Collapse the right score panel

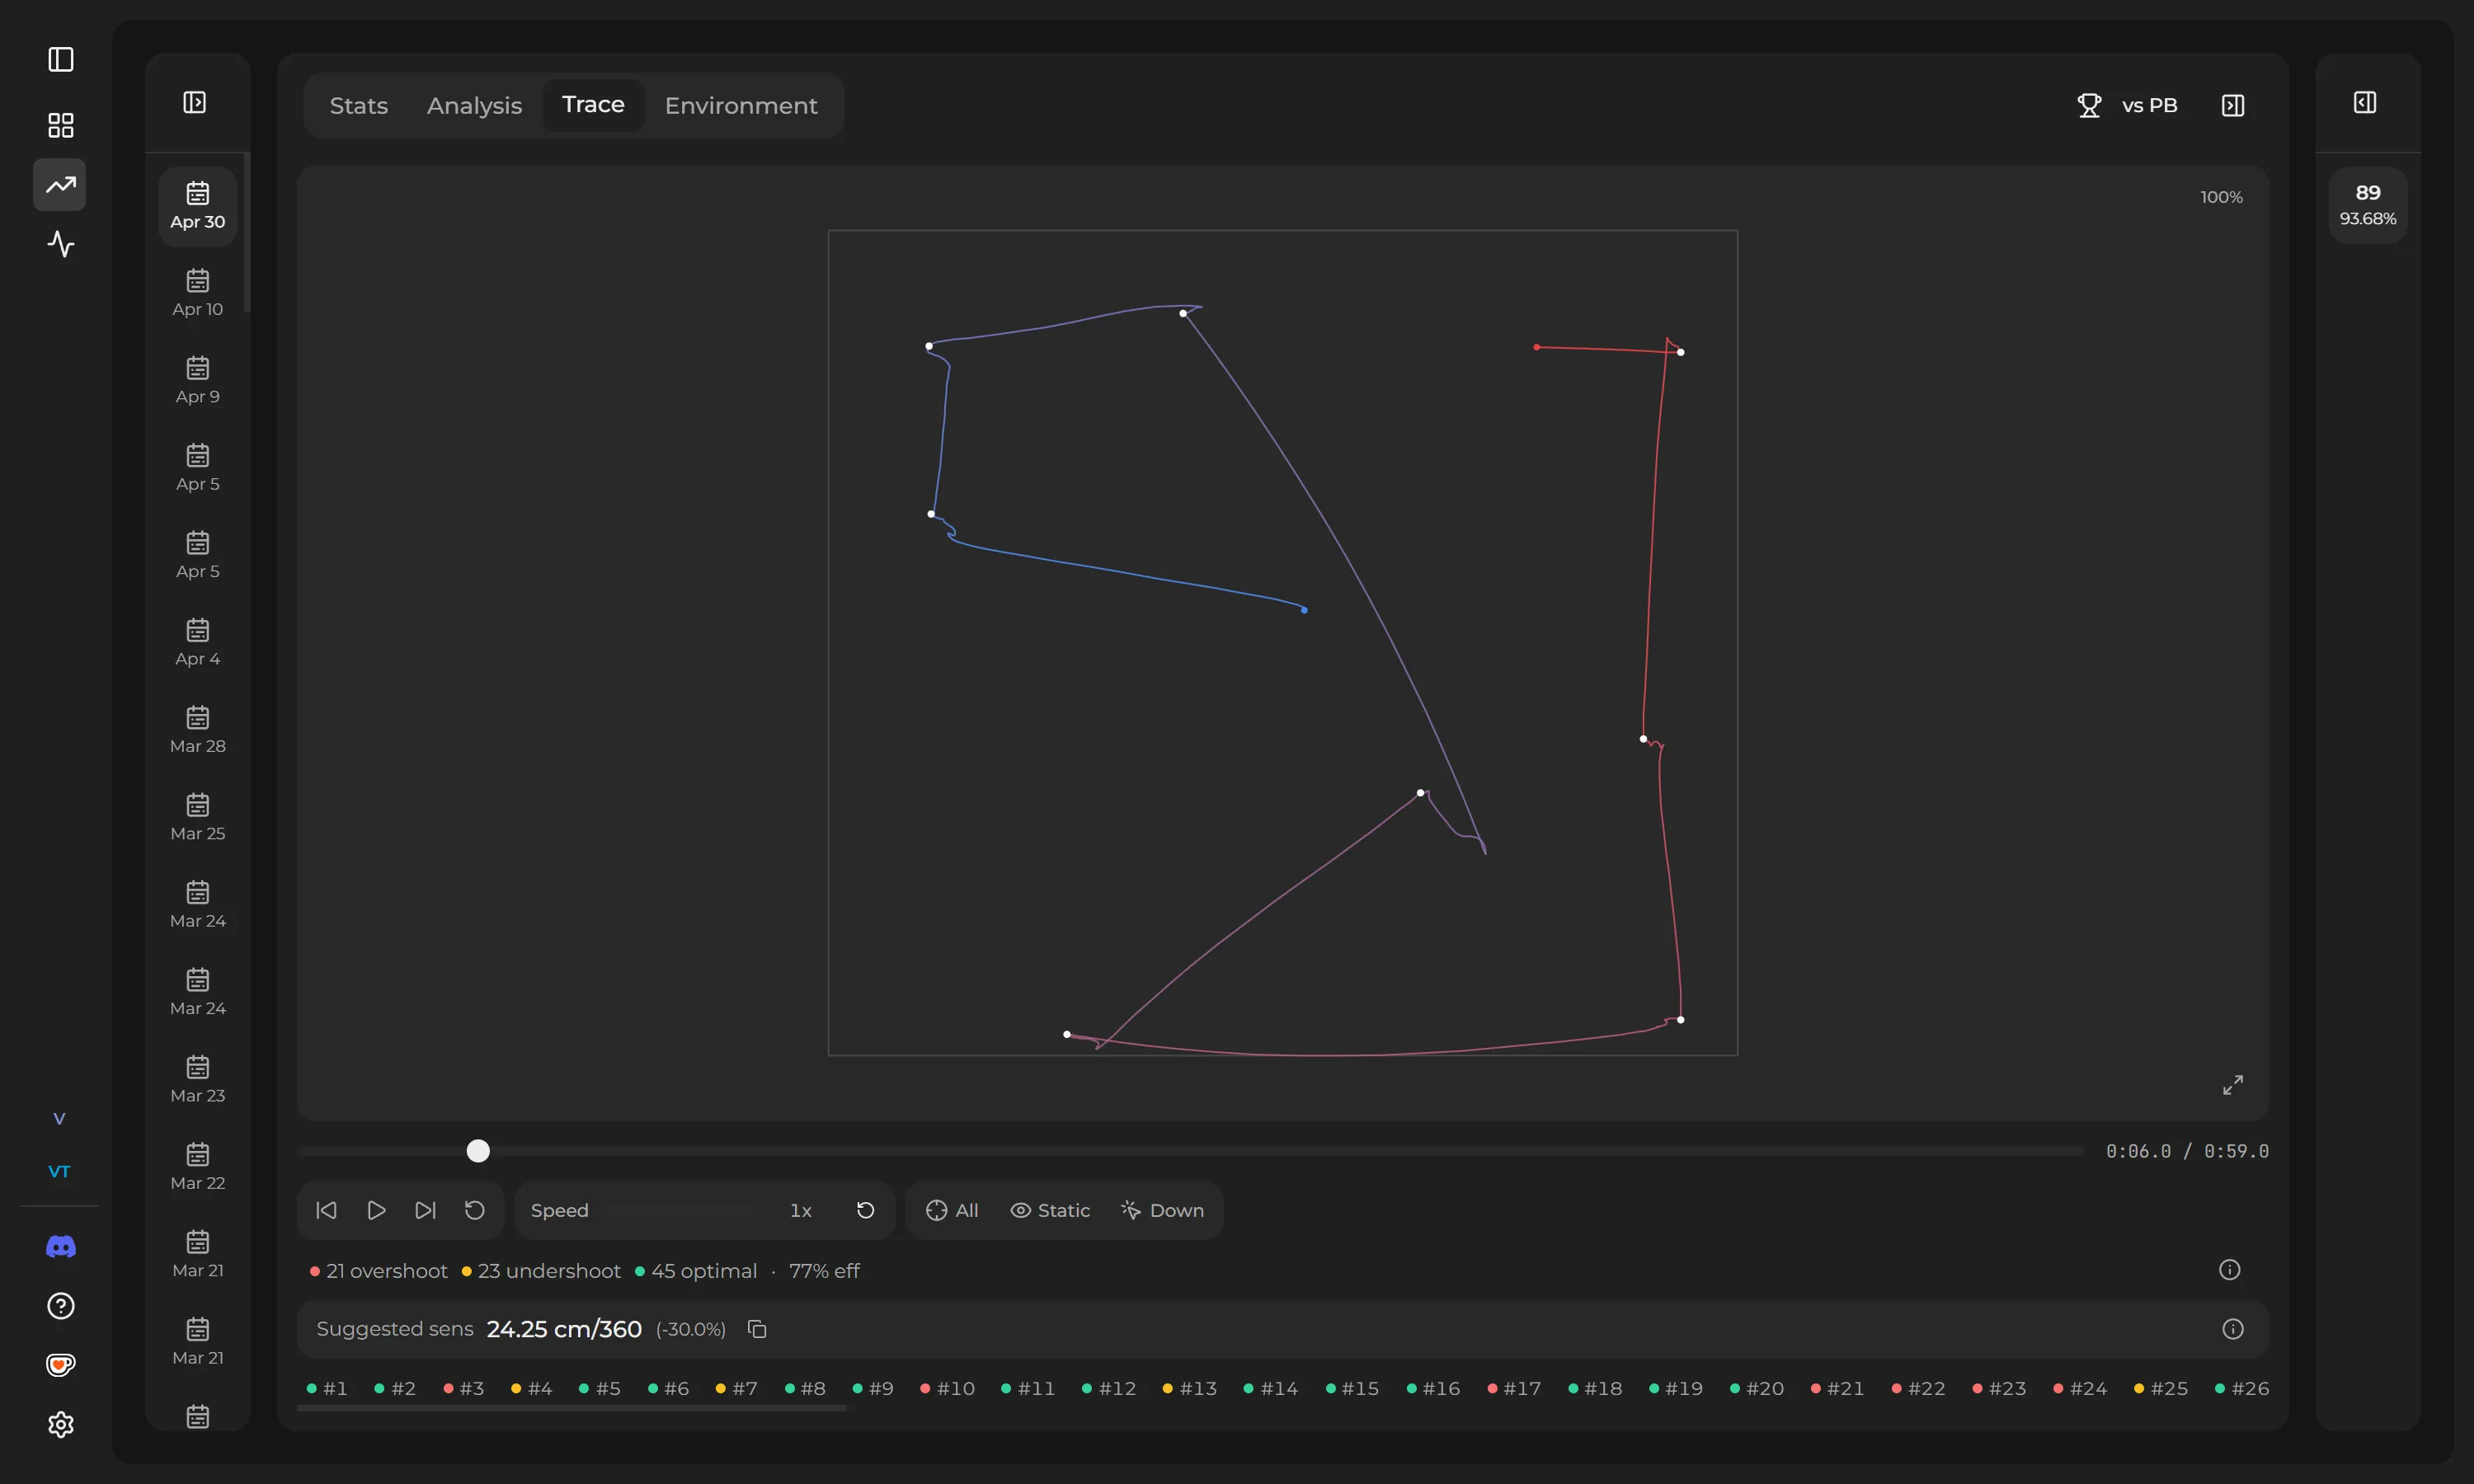(x=2365, y=102)
